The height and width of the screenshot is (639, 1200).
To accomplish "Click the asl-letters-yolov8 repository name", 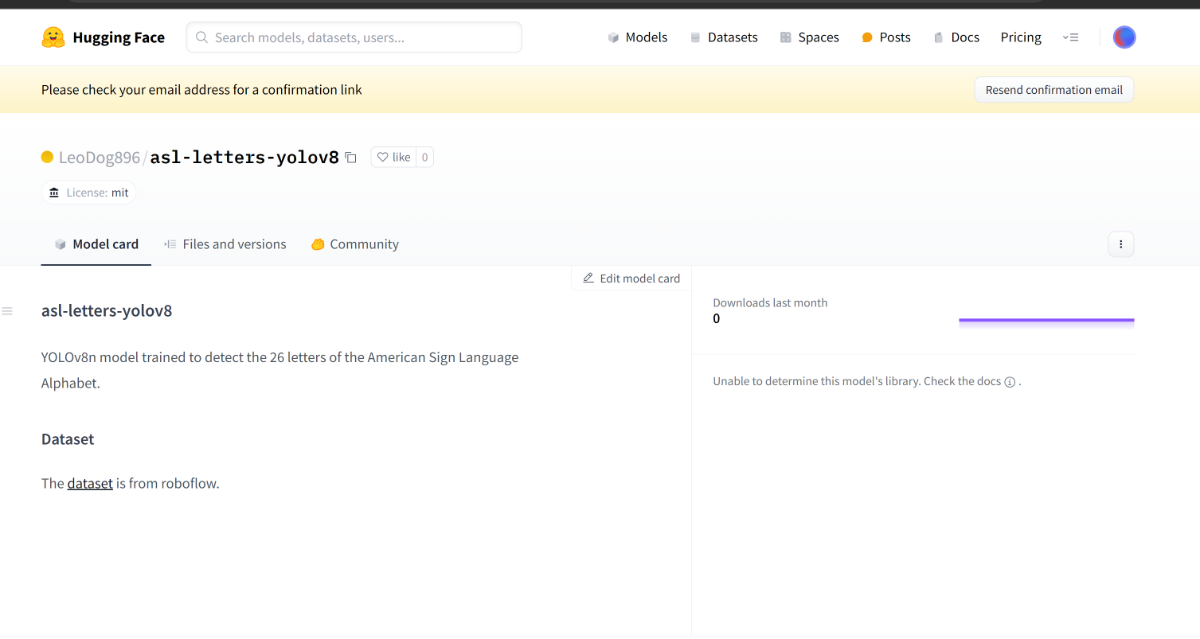I will tap(244, 157).
